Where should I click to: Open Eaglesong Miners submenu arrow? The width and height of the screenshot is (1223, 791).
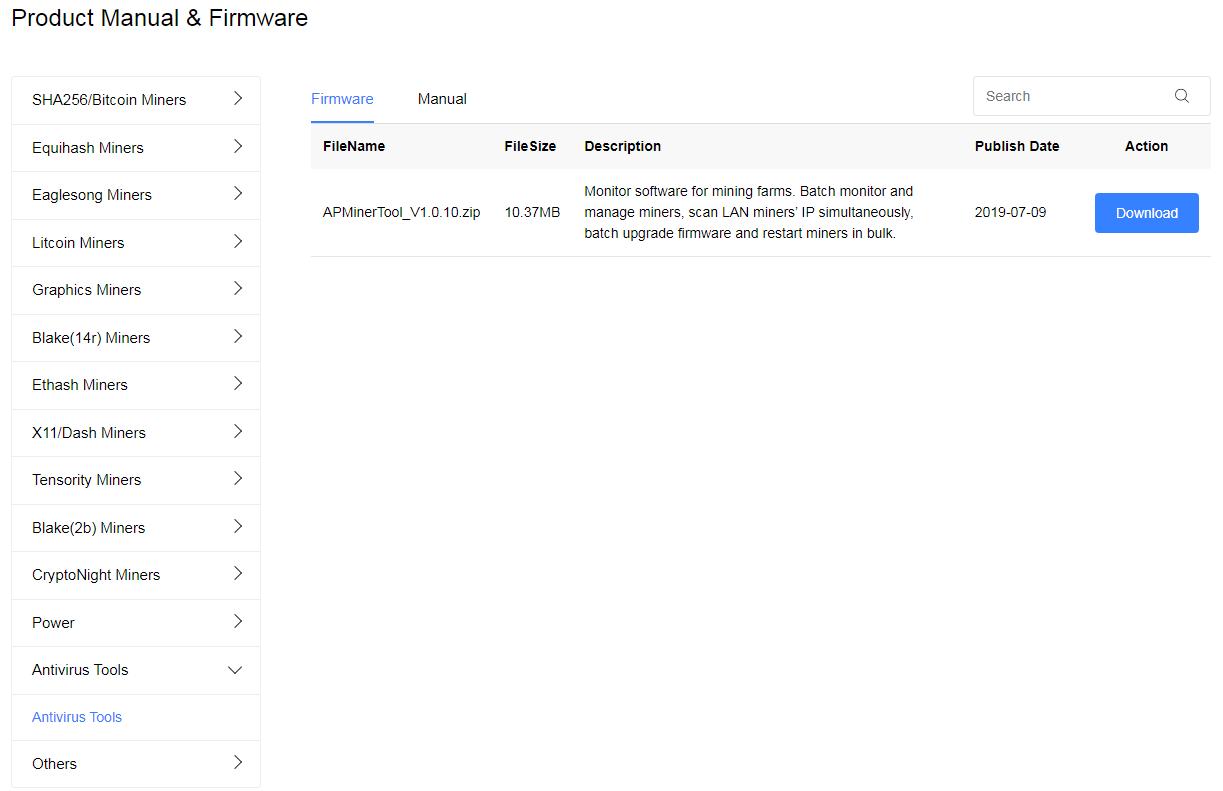pos(237,194)
